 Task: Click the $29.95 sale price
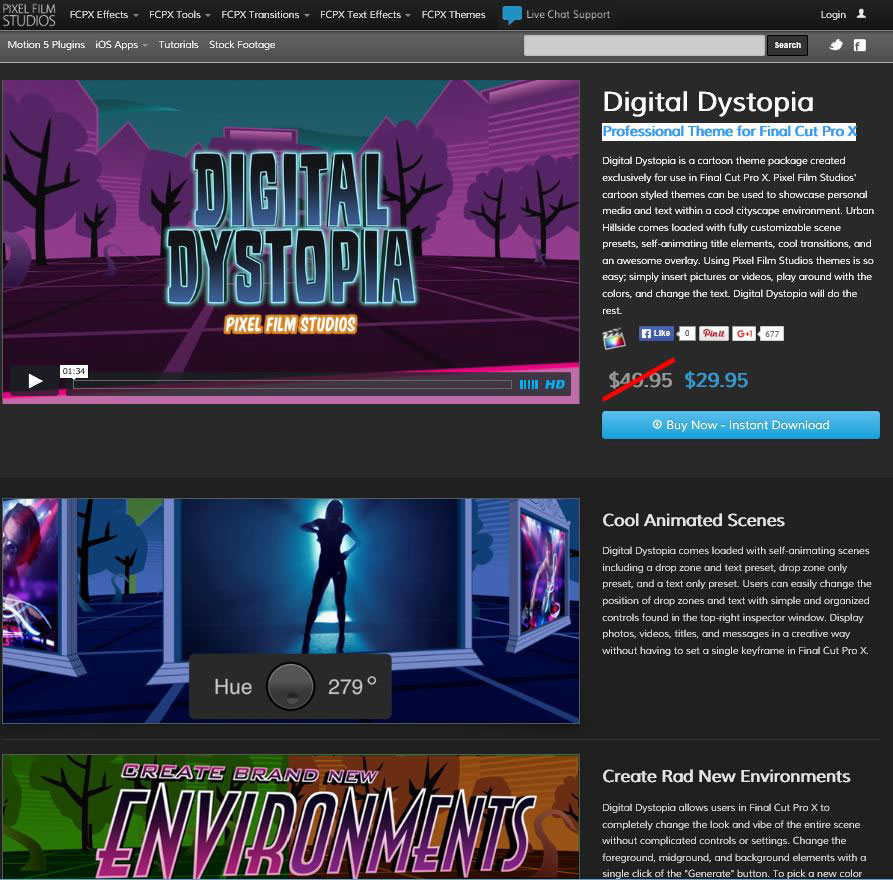(716, 380)
